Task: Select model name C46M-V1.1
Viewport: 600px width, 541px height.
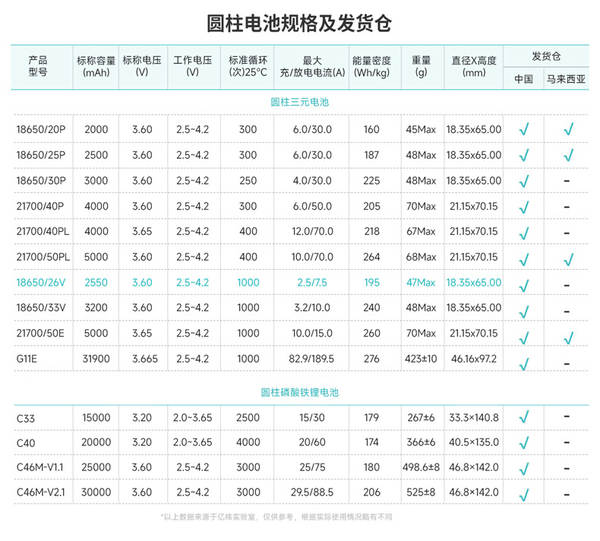Action: click(x=40, y=467)
